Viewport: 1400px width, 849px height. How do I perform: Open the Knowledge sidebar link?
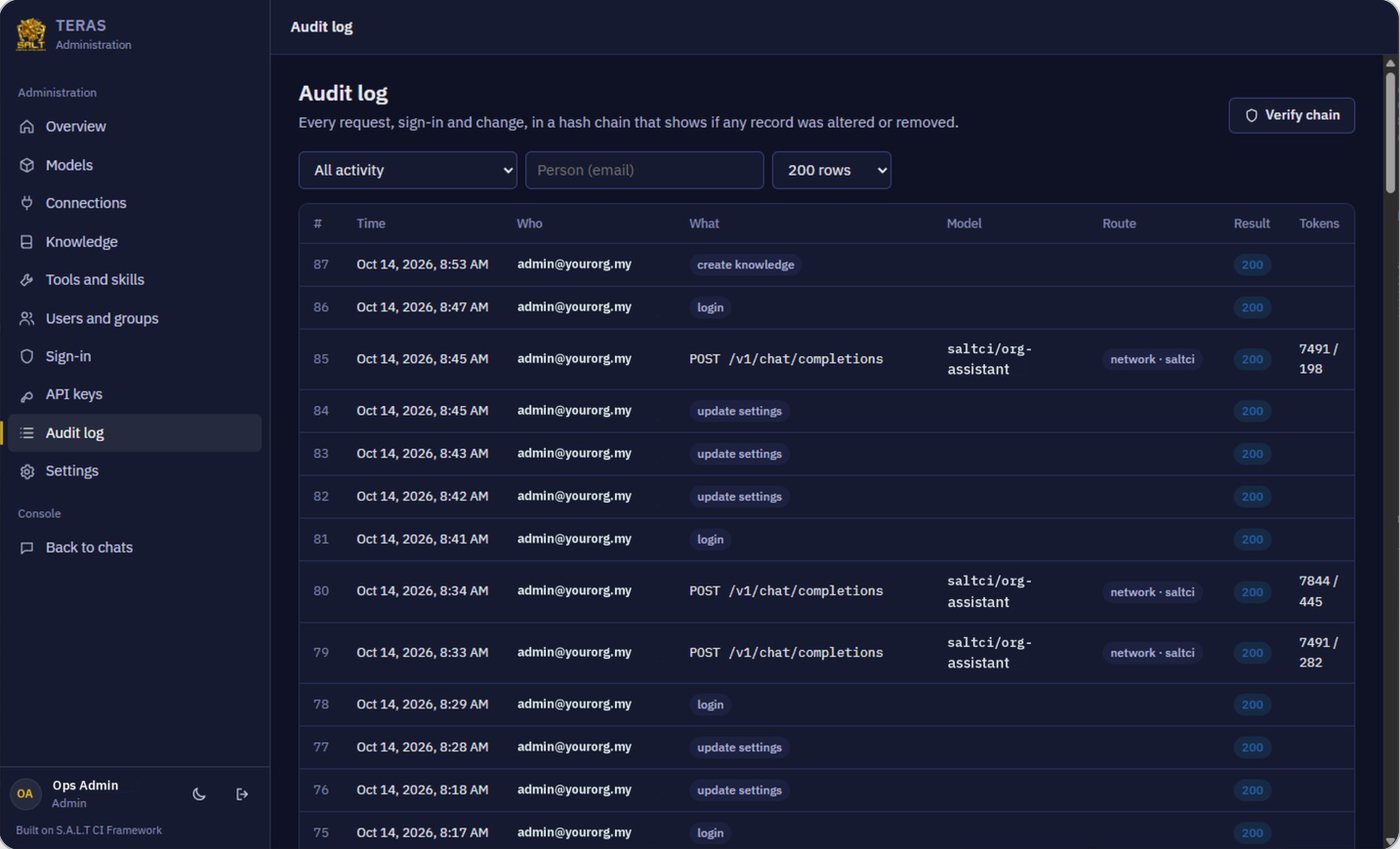[x=134, y=242]
